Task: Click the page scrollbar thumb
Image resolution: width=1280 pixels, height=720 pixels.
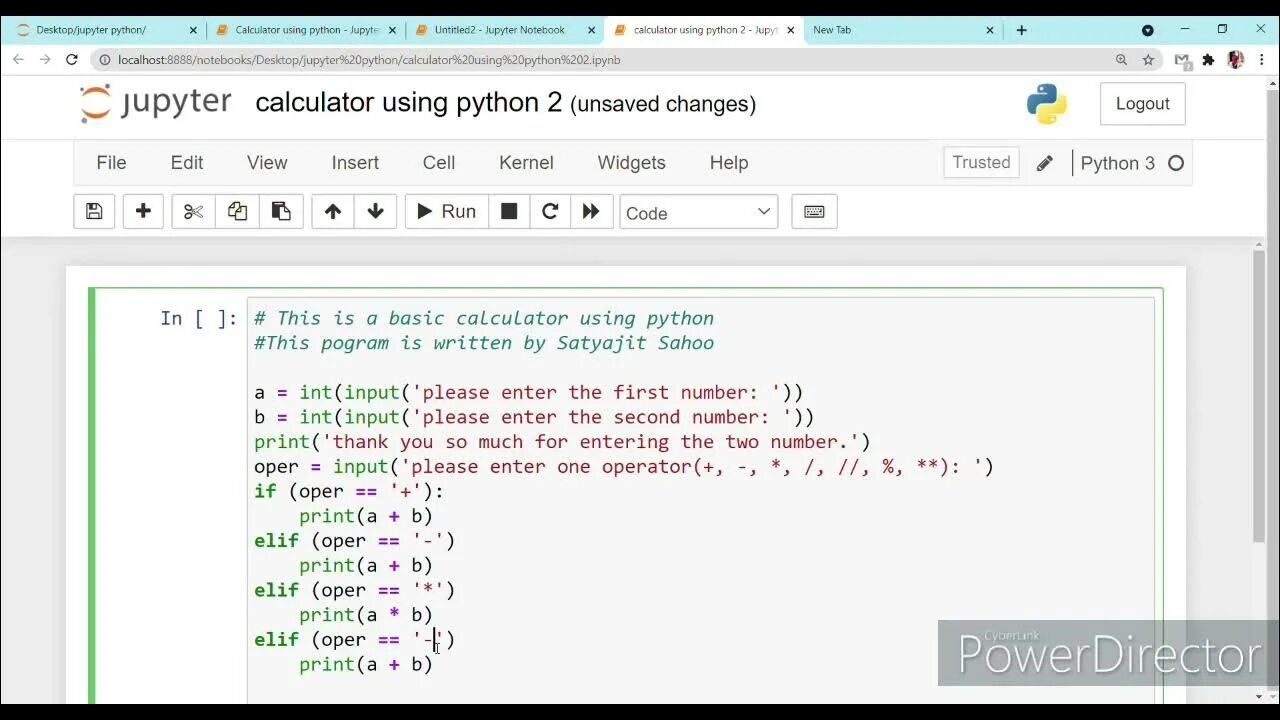Action: (x=1259, y=395)
